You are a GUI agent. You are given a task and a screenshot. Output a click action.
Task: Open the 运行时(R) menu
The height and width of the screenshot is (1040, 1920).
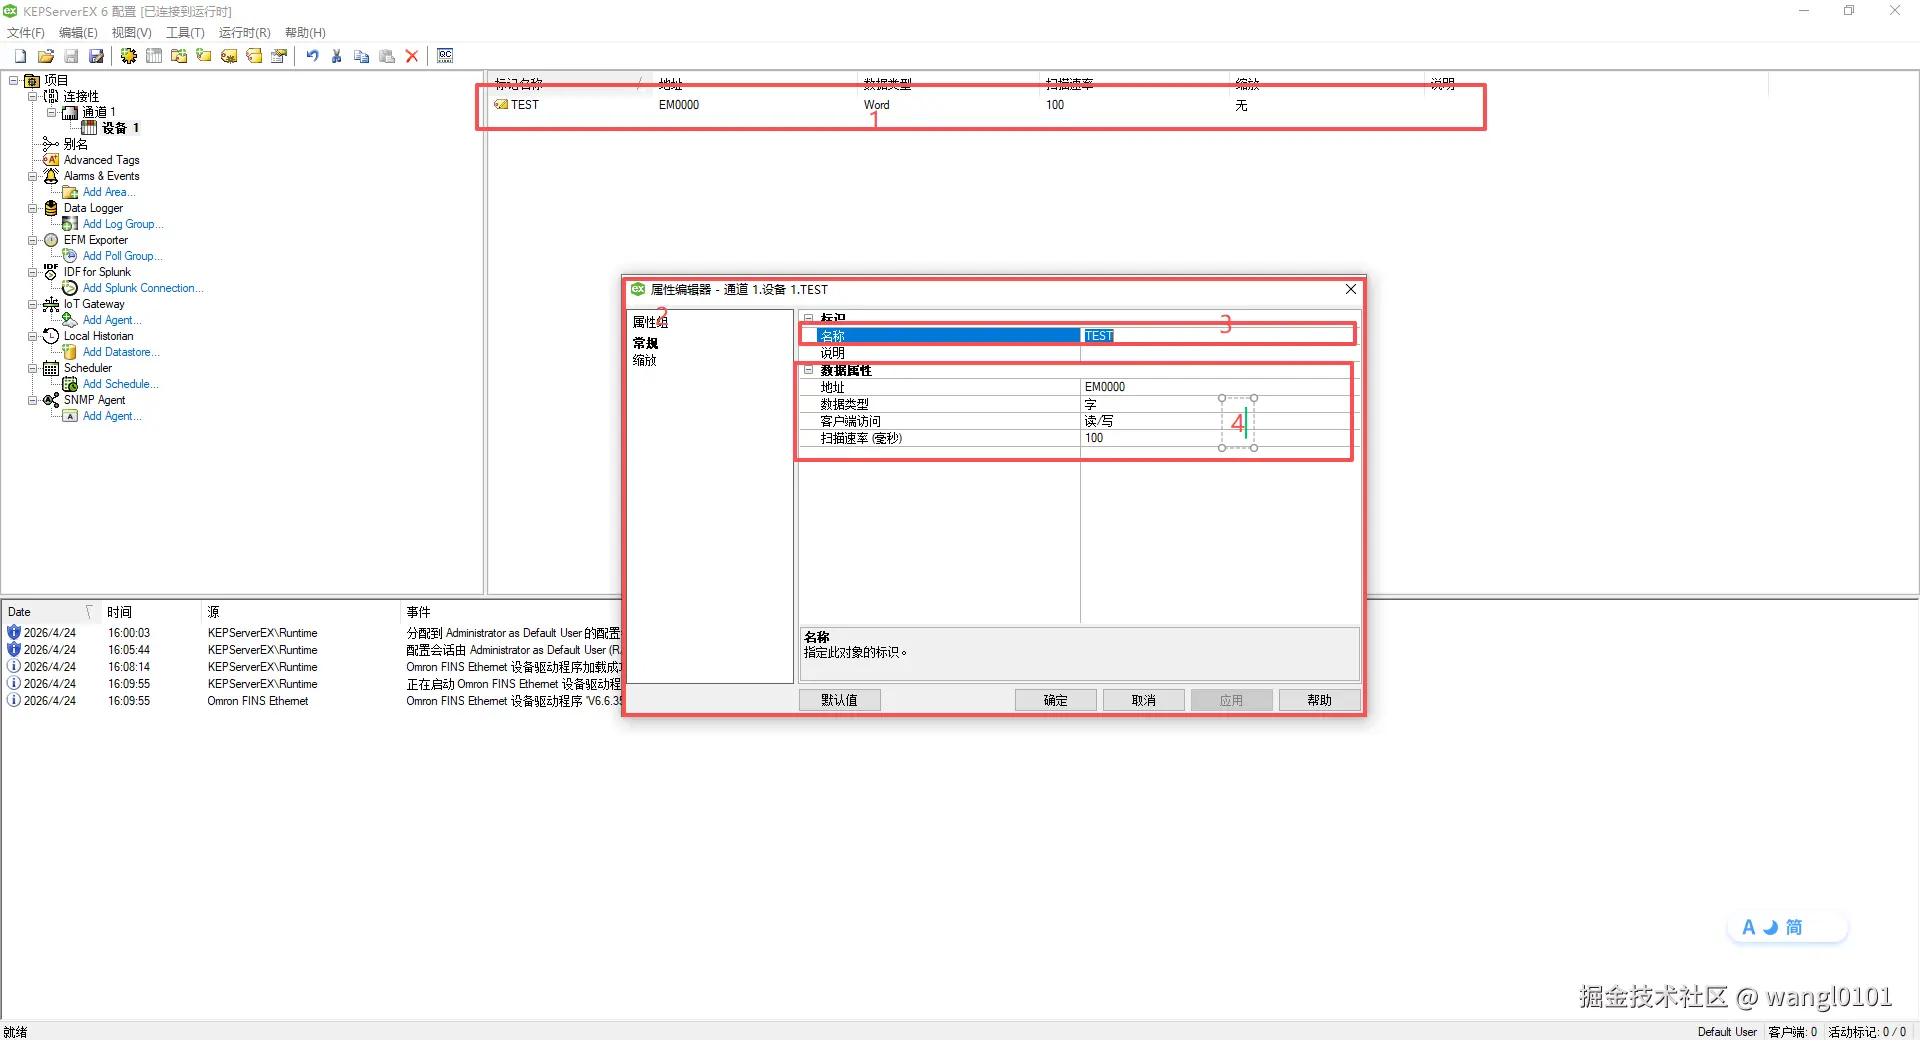pyautogui.click(x=245, y=33)
